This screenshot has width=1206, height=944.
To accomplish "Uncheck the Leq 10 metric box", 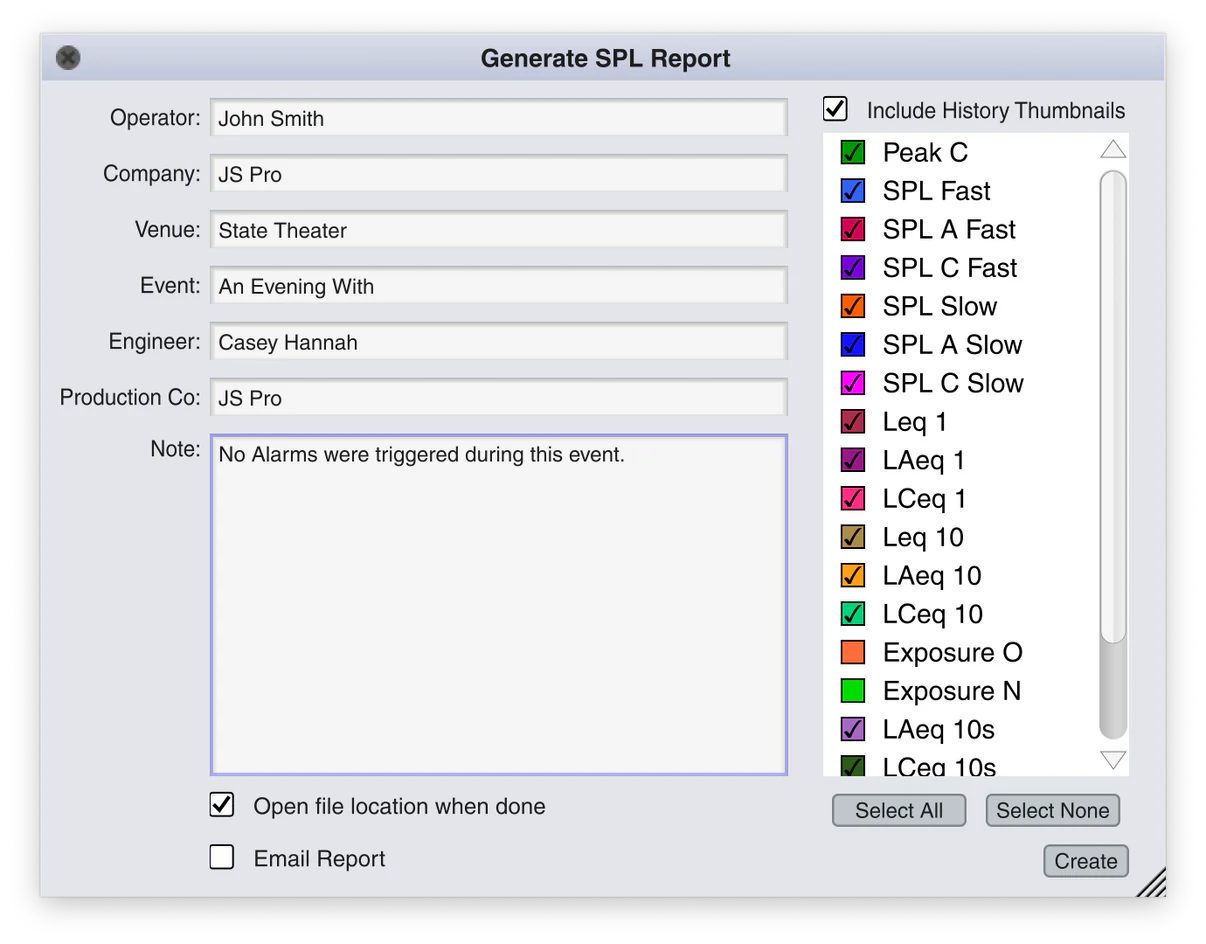I will 852,538.
